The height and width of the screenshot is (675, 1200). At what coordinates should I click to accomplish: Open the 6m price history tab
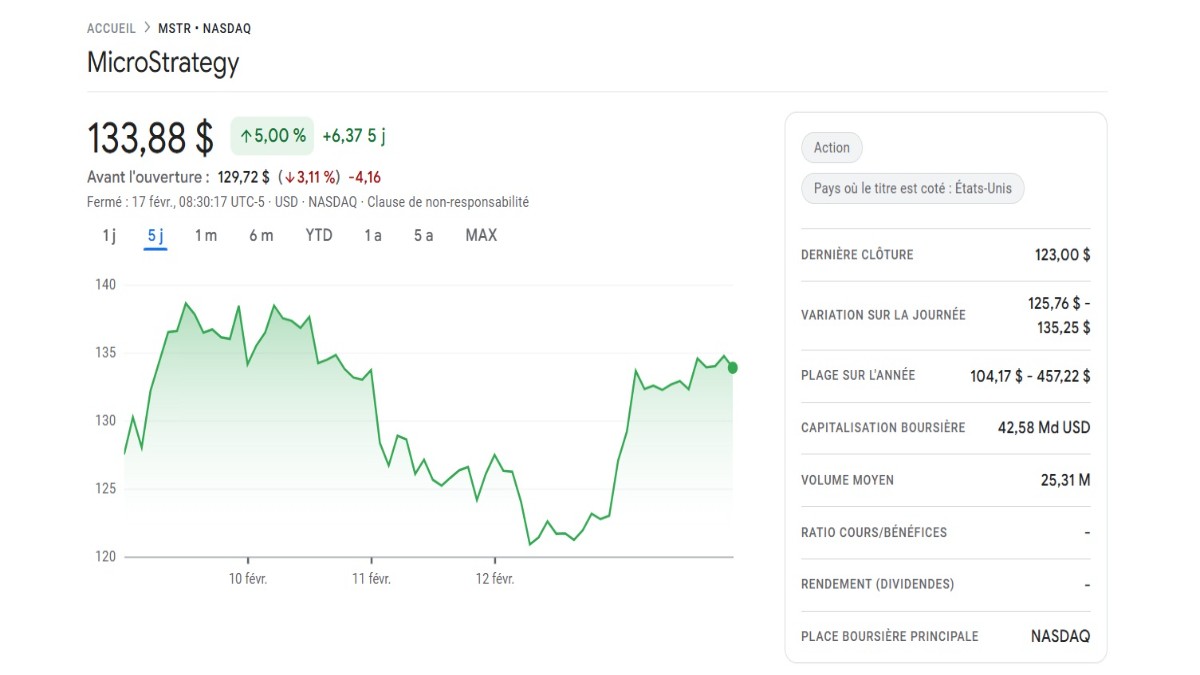coord(260,235)
